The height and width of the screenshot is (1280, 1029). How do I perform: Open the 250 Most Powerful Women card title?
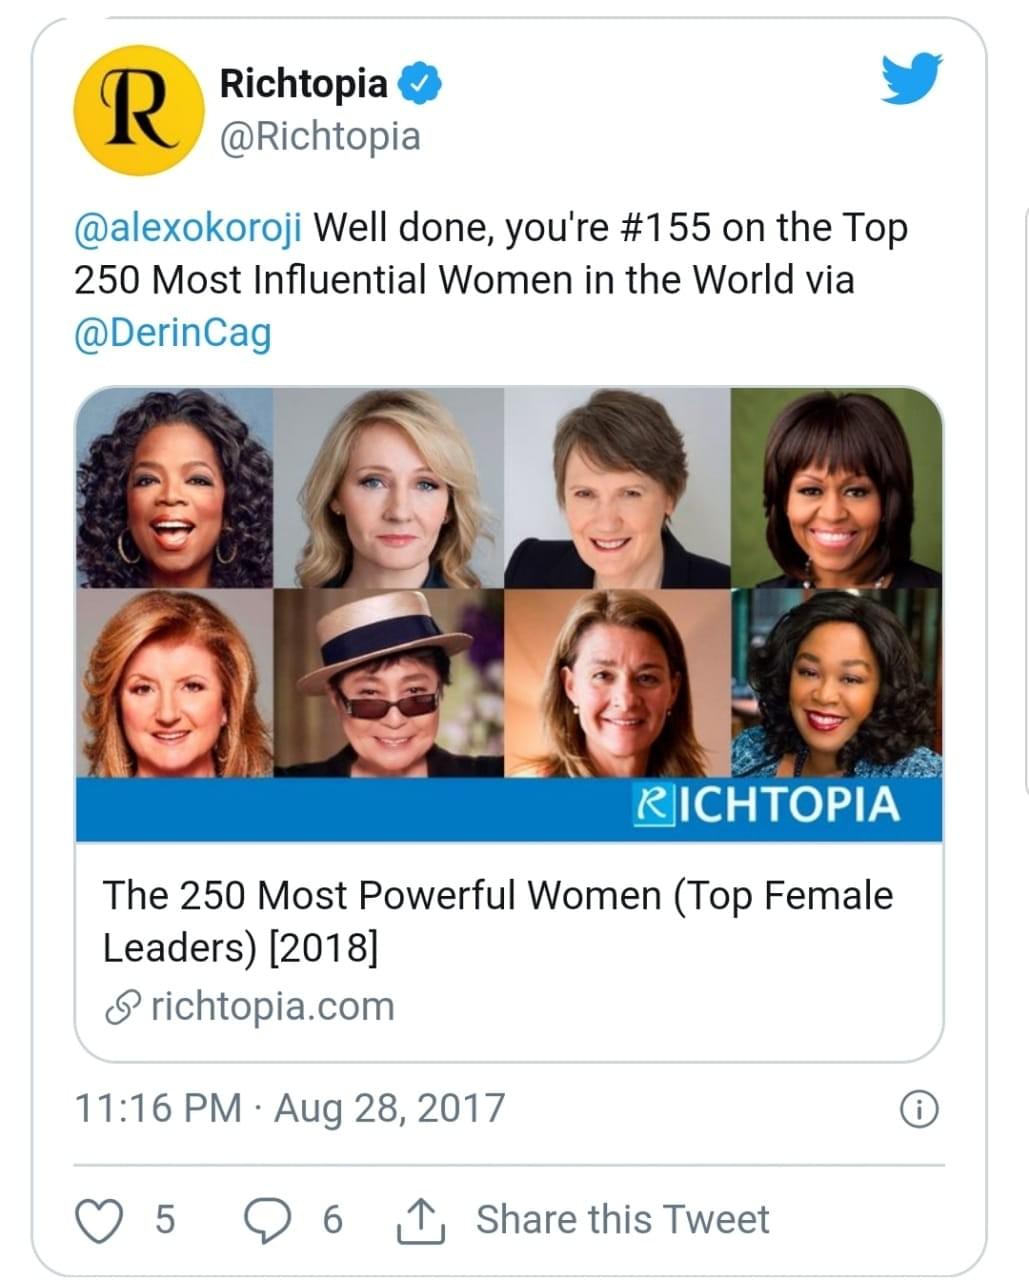[497, 920]
